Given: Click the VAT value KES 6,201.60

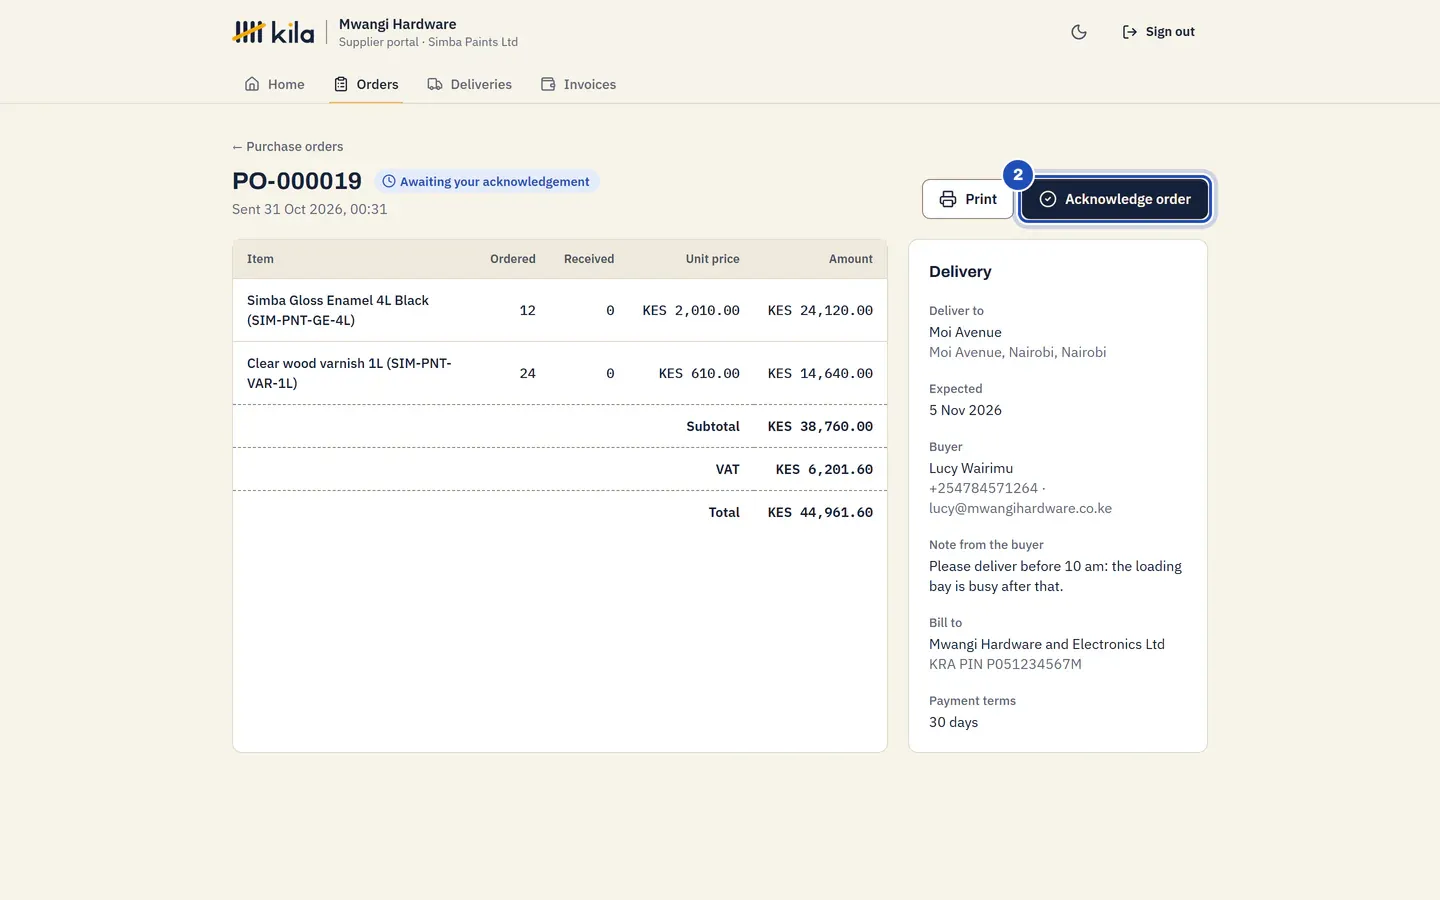Looking at the screenshot, I should (824, 469).
